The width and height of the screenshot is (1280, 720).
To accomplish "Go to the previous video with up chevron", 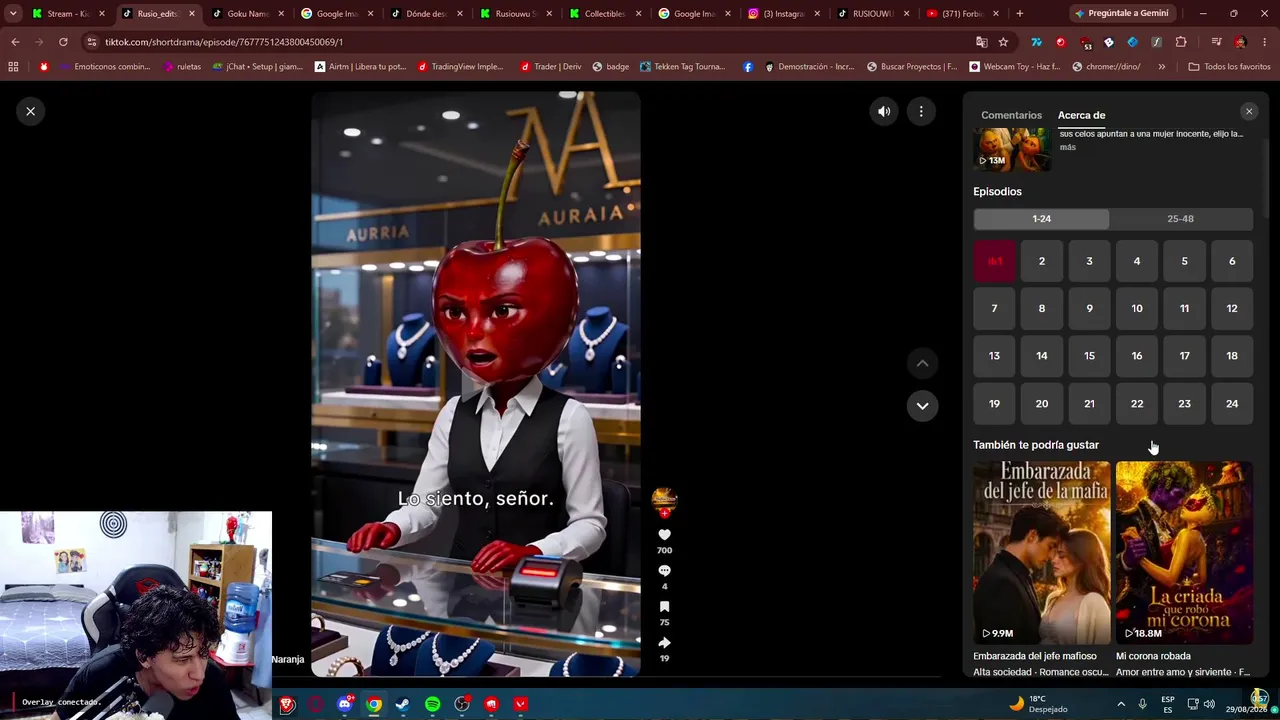I will [922, 363].
